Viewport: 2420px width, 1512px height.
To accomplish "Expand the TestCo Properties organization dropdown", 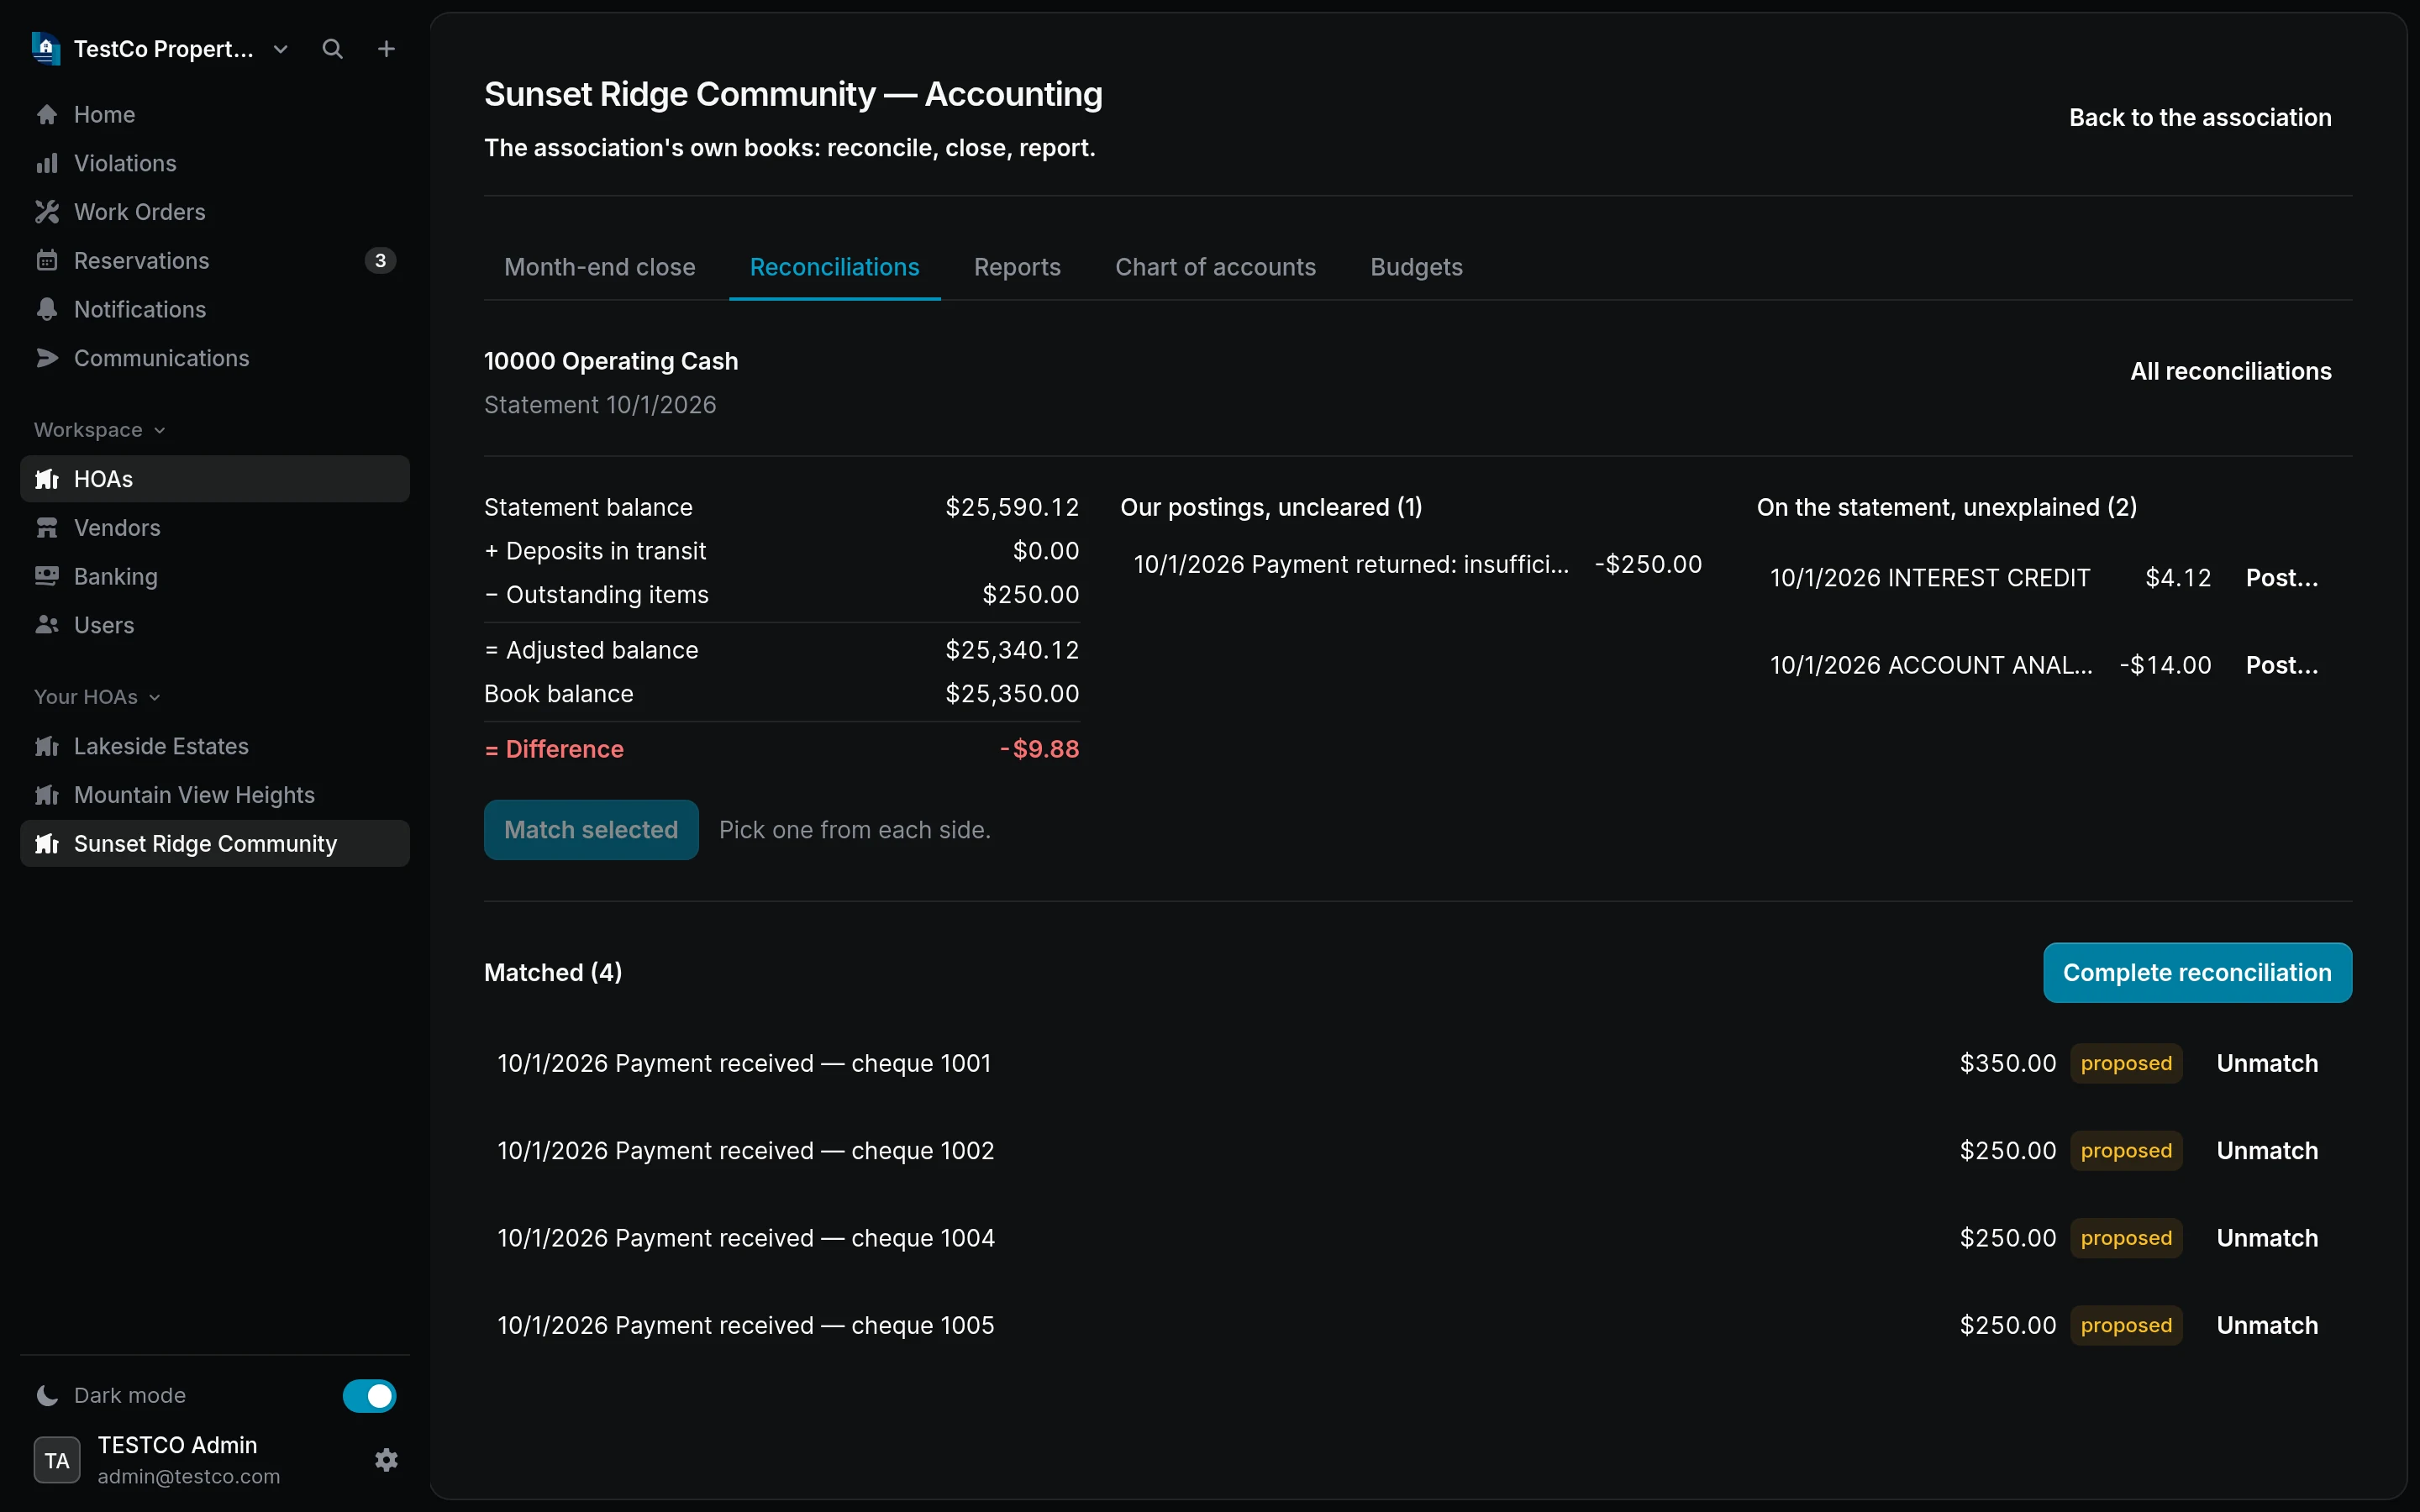I will [x=281, y=49].
